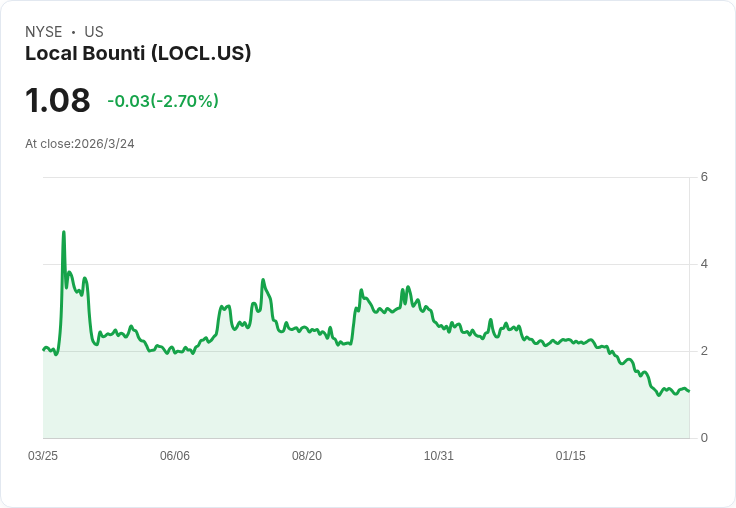Click the -0.03(-2.70%) price change
The height and width of the screenshot is (508, 736).
coord(163,101)
